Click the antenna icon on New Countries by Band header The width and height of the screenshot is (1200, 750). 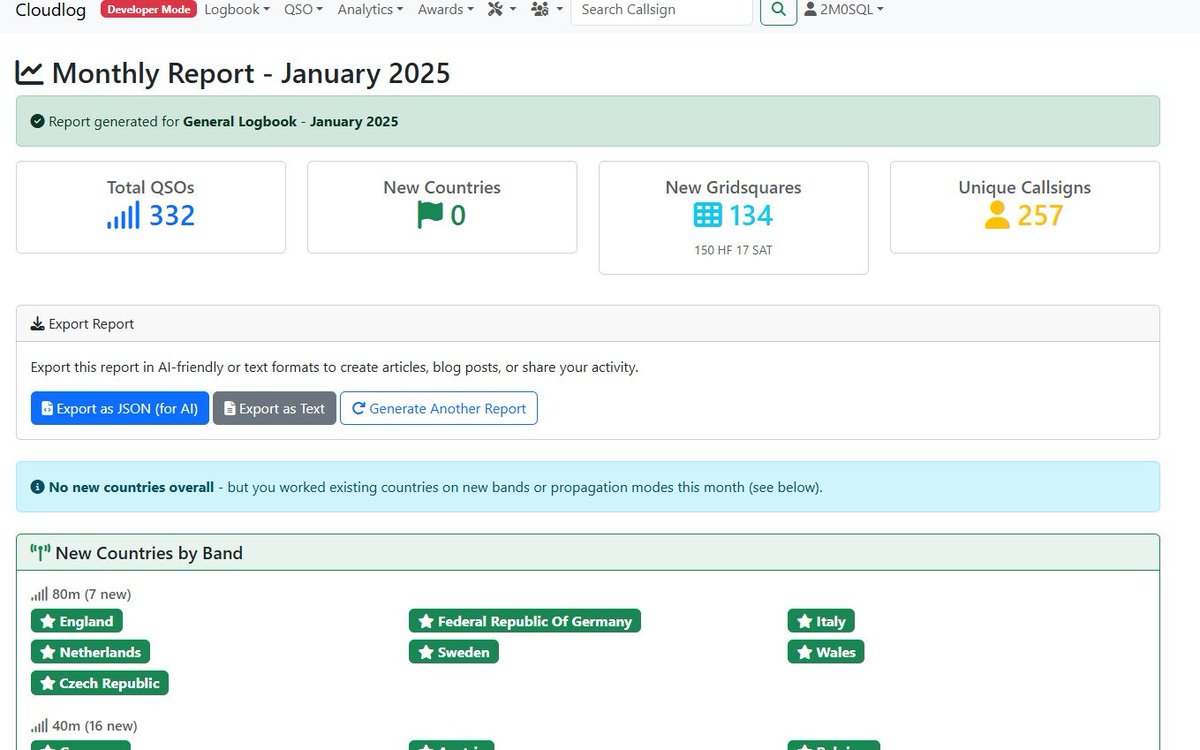[x=38, y=550]
